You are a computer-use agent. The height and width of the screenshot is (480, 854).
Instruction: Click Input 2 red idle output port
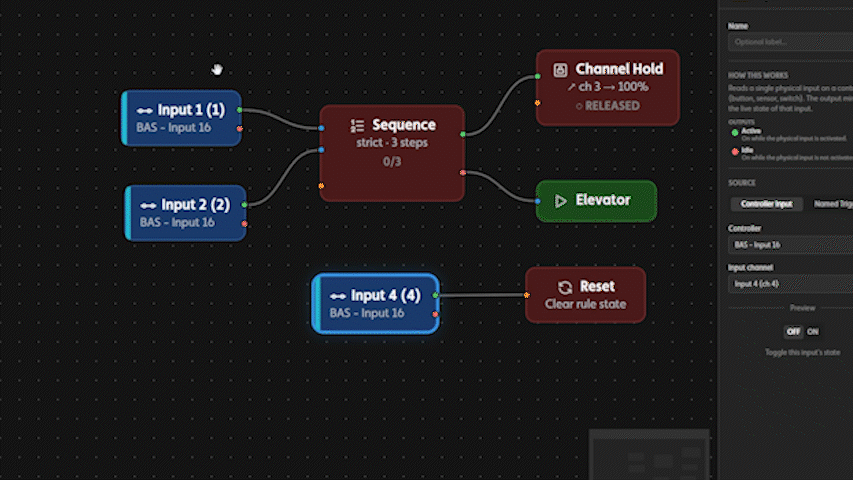244,224
